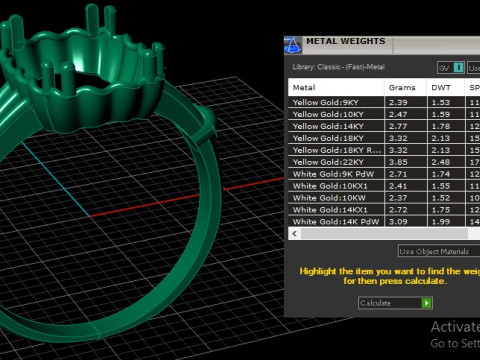
Task: Click the Use Object Materials button
Action: [x=439, y=251]
